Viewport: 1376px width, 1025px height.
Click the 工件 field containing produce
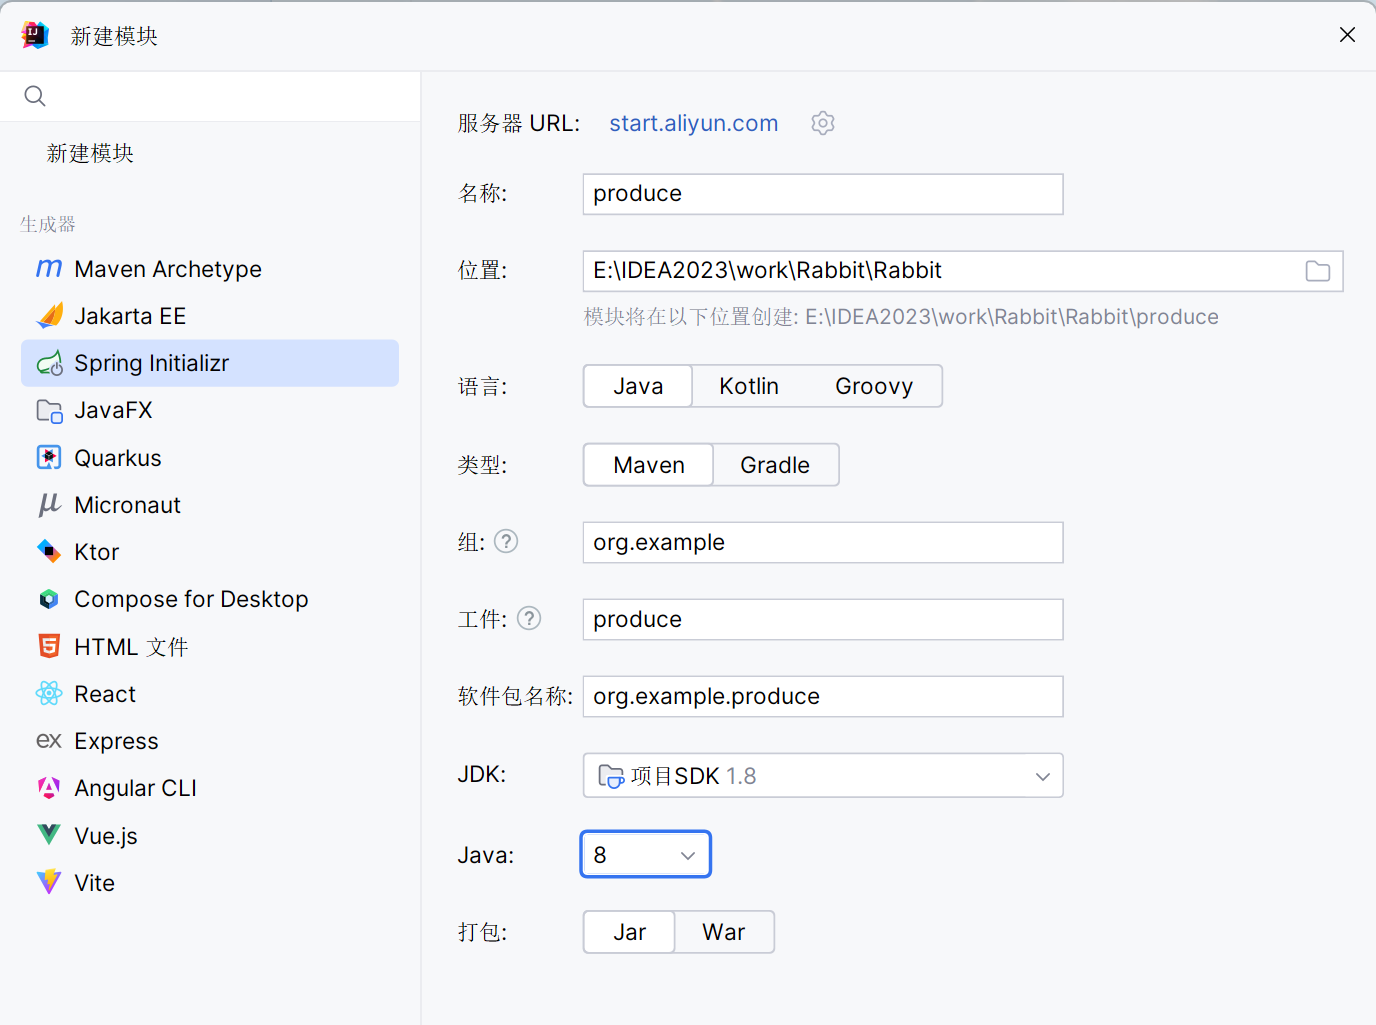(x=823, y=619)
